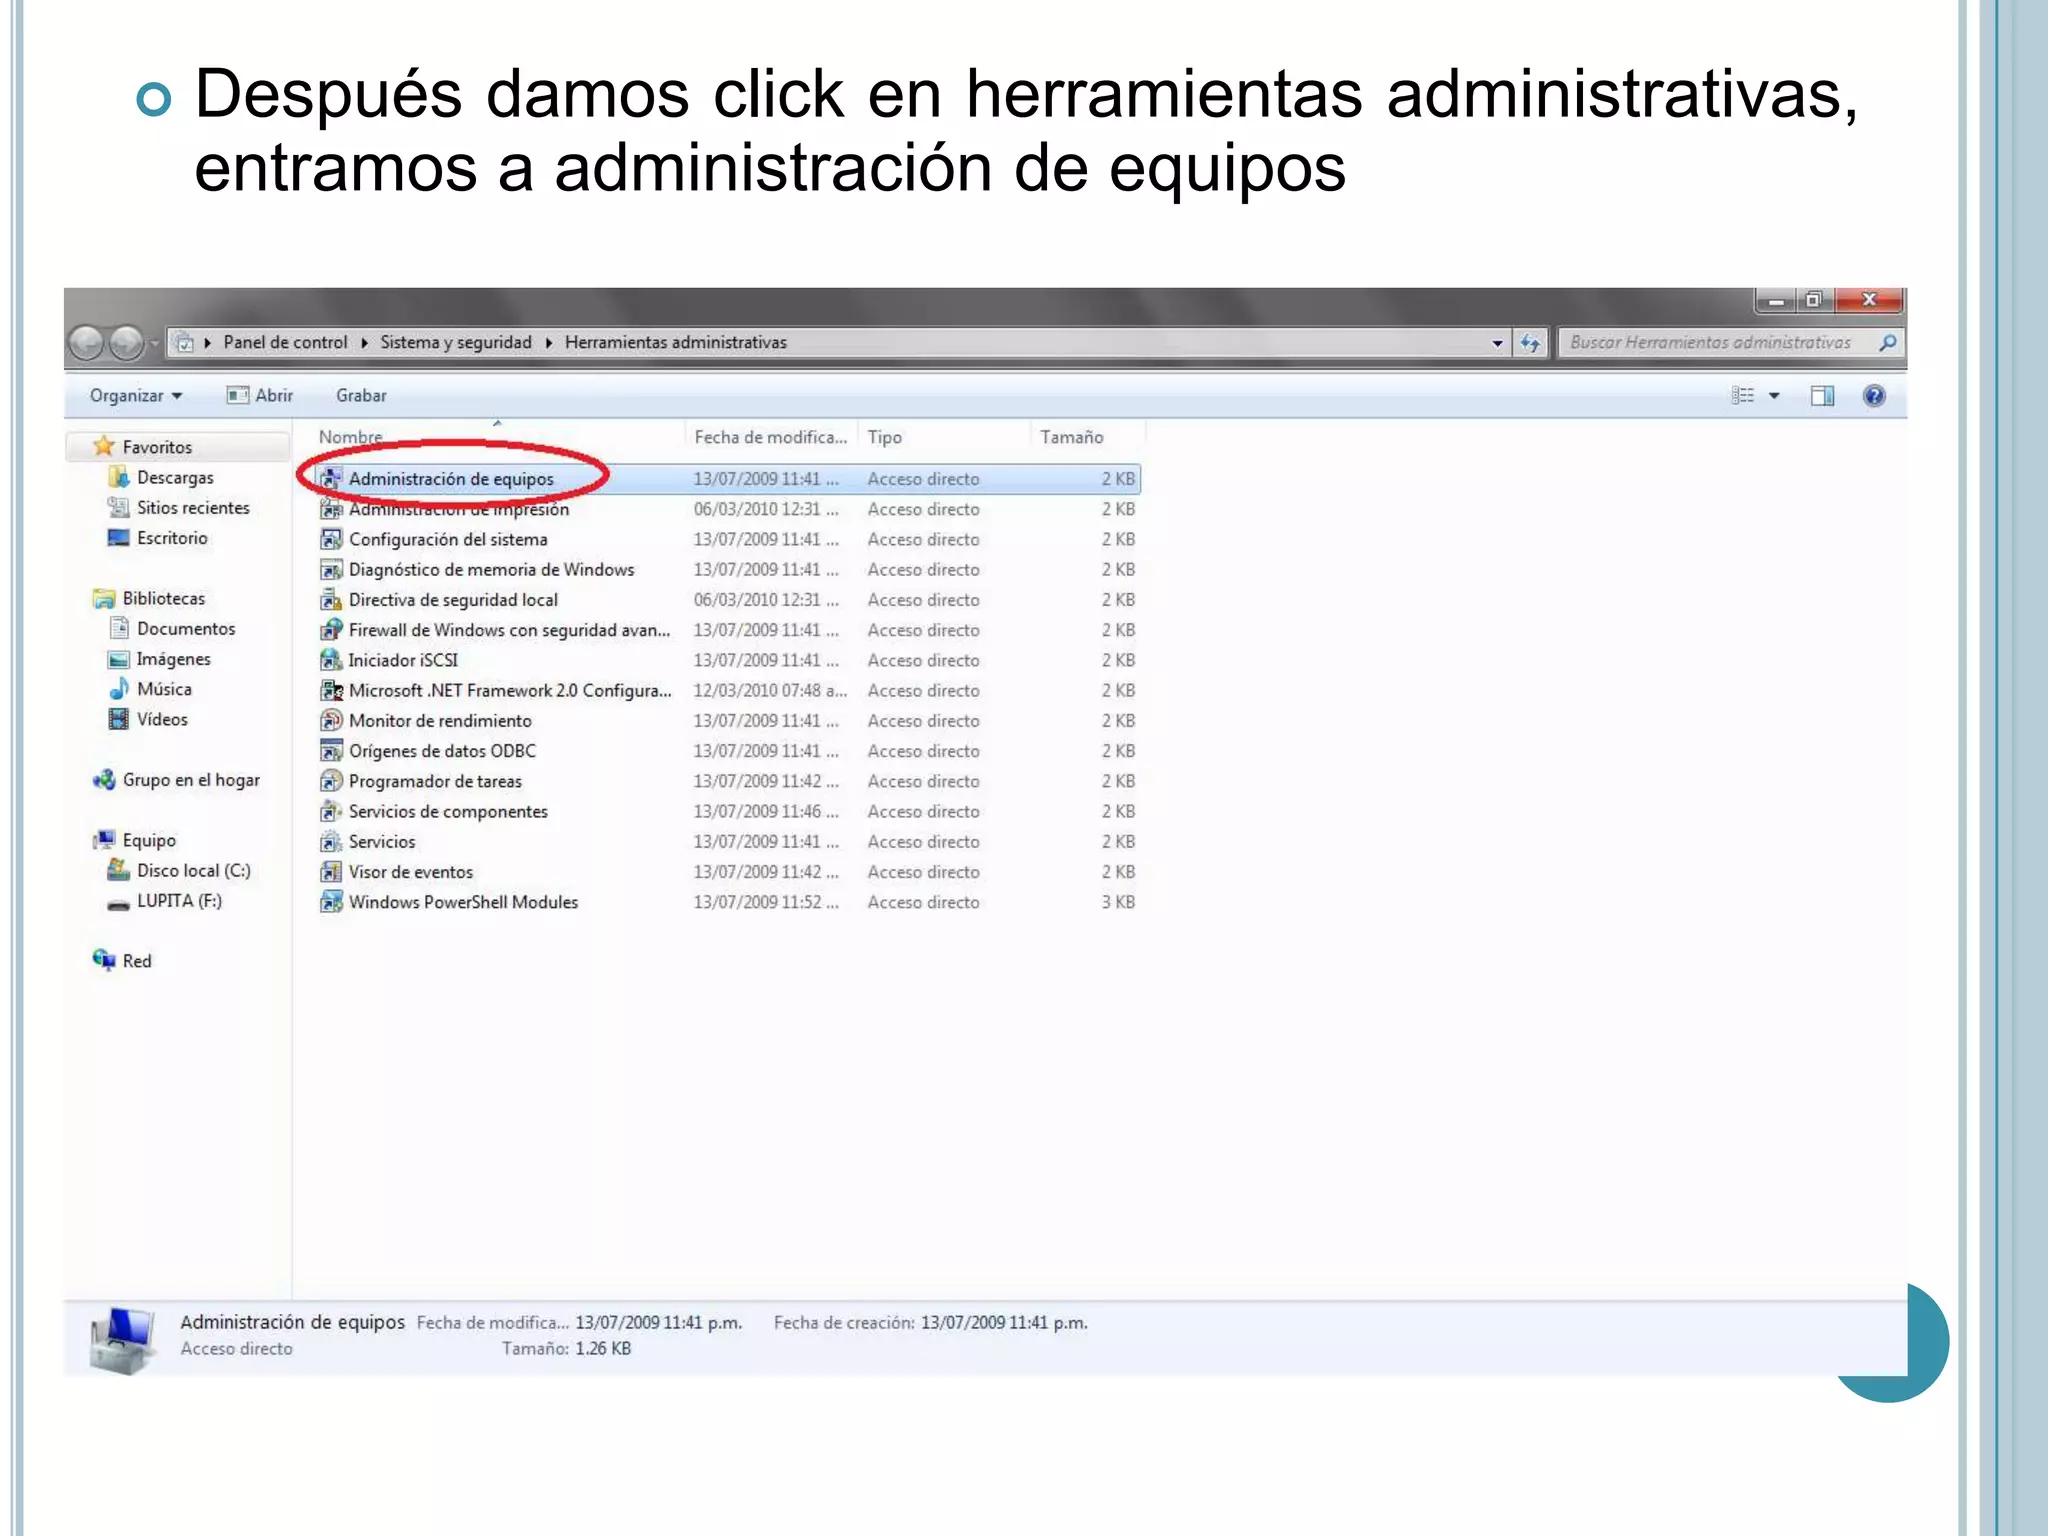Go to Sistema y seguridad breadcrumb
Viewport: 2048px width, 1536px height.
click(x=456, y=343)
